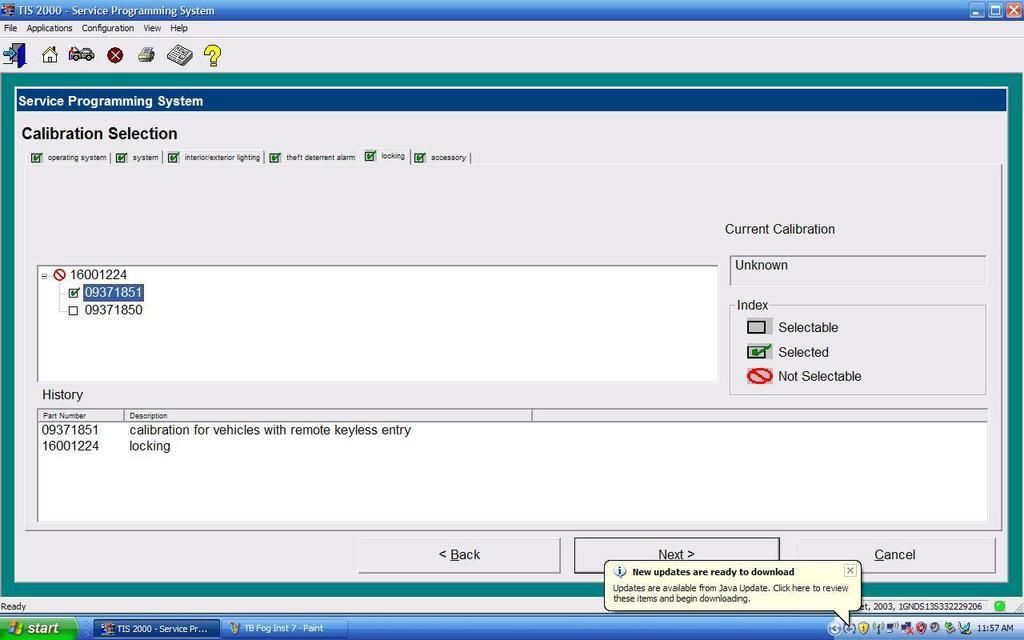The height and width of the screenshot is (640, 1024).
Task: Click the green status indicator in status bar
Action: pyautogui.click(x=999, y=606)
